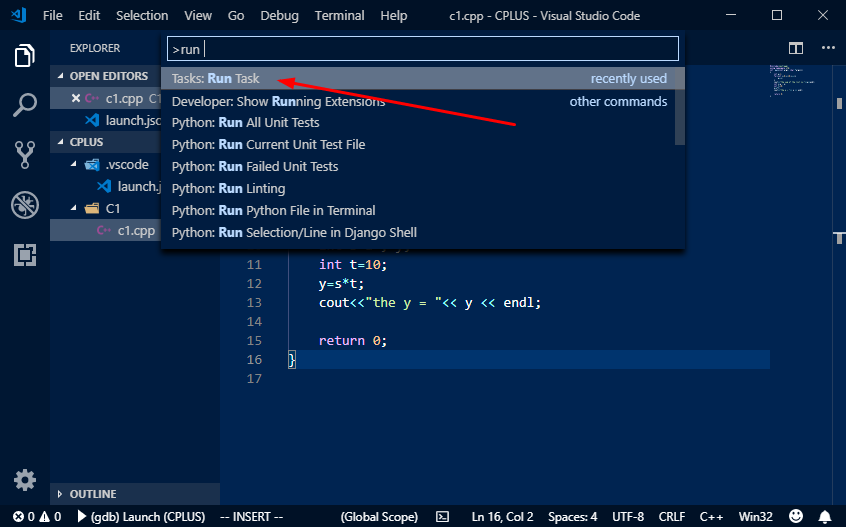This screenshot has width=846, height=527.
Task: Click the feedback smiley icon
Action: (795, 516)
